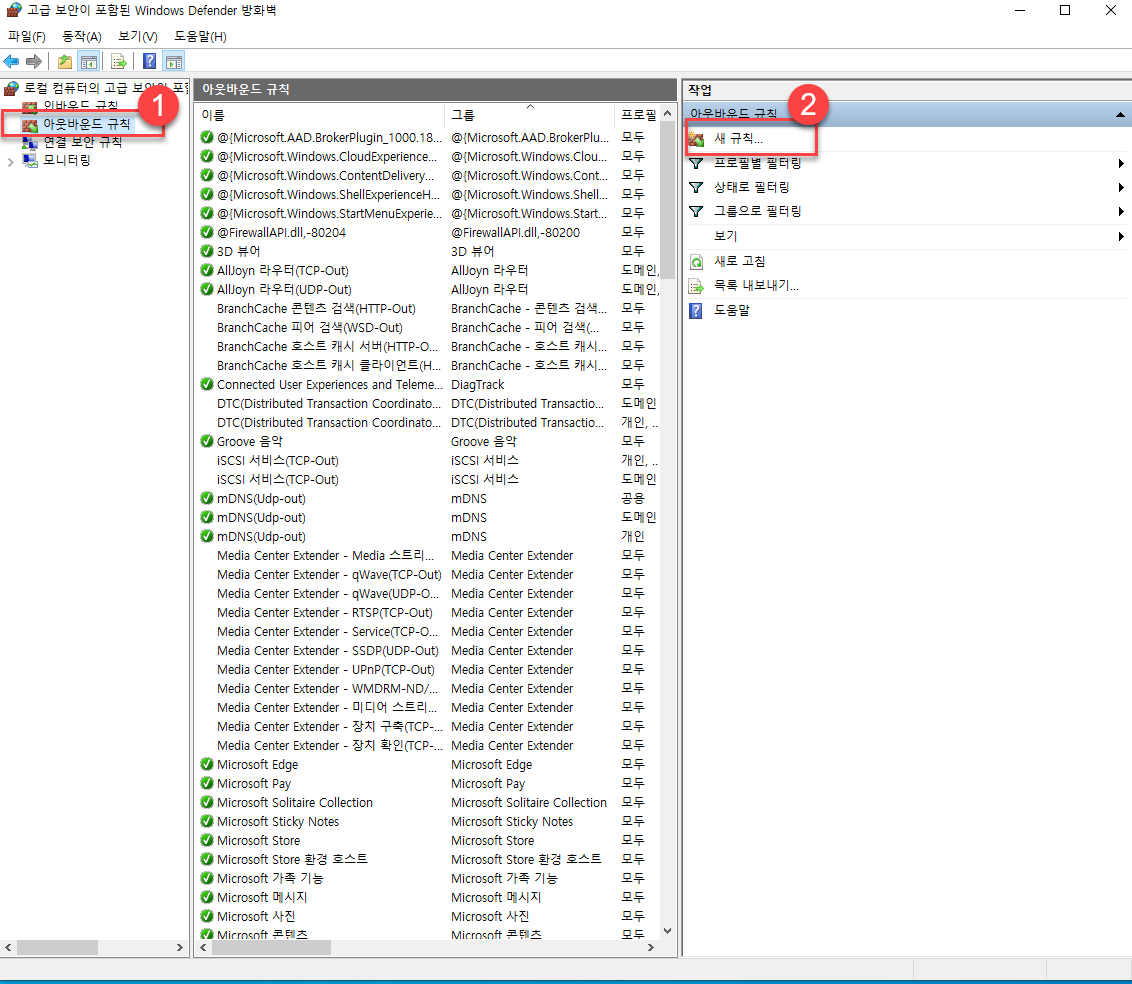Click the 새로 고침 refresh icon
The width and height of the screenshot is (1132, 984).
(x=696, y=261)
